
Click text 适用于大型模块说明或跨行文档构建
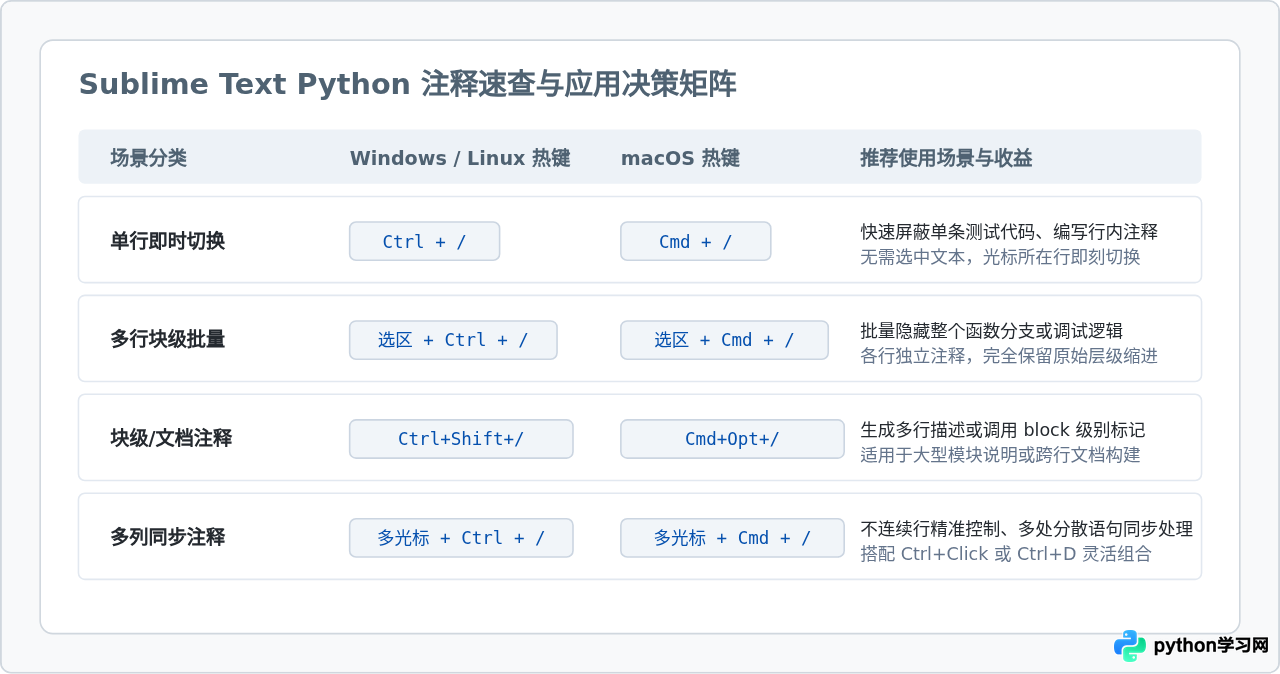1000,454
